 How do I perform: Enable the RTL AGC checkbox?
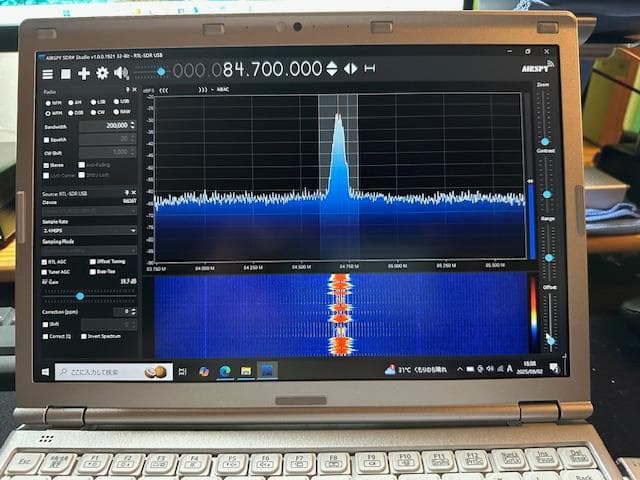coord(44,262)
